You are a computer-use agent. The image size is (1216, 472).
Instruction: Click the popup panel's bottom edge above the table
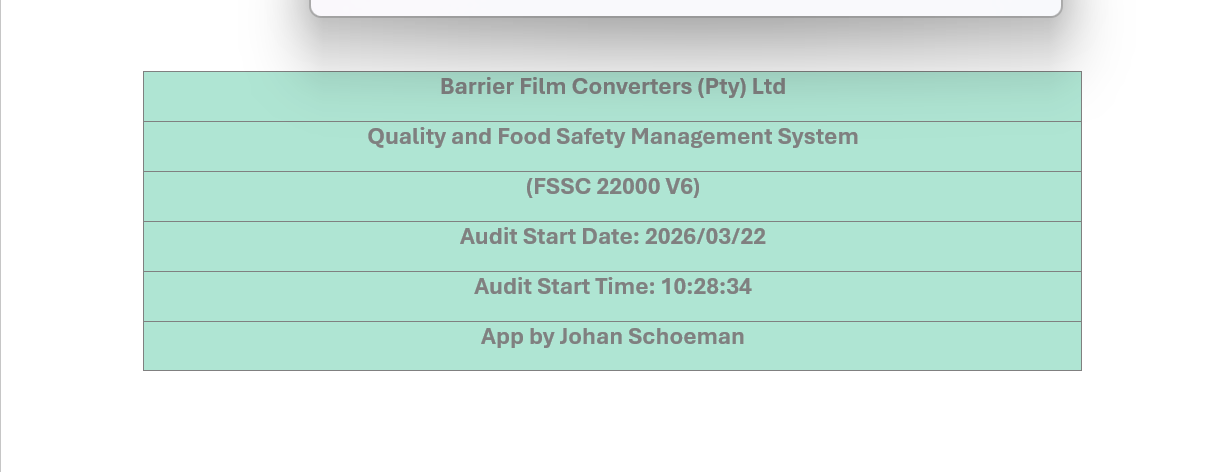point(686,14)
